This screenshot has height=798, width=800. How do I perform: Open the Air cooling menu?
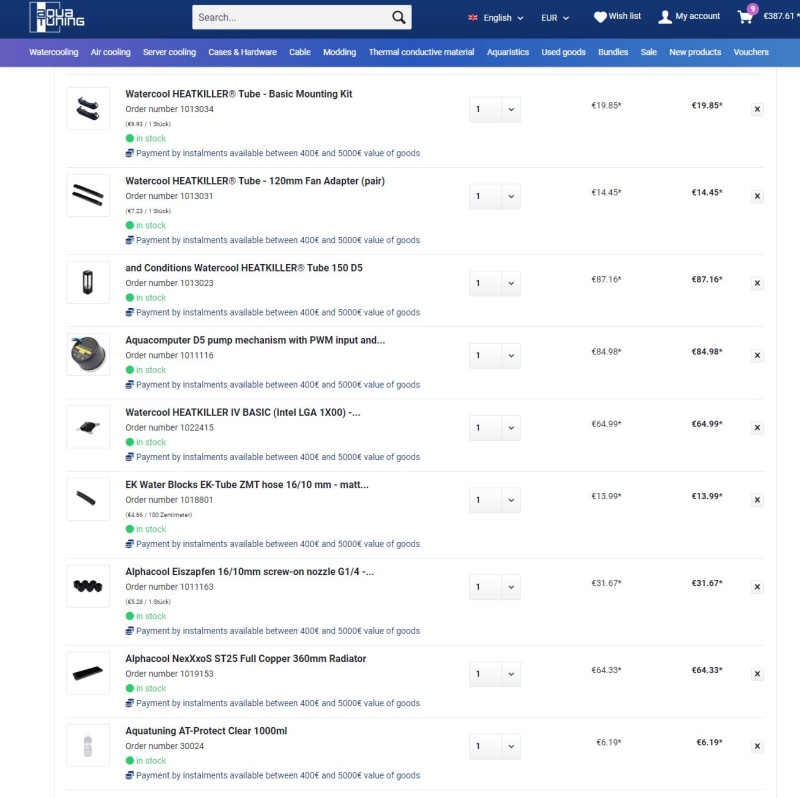(111, 52)
